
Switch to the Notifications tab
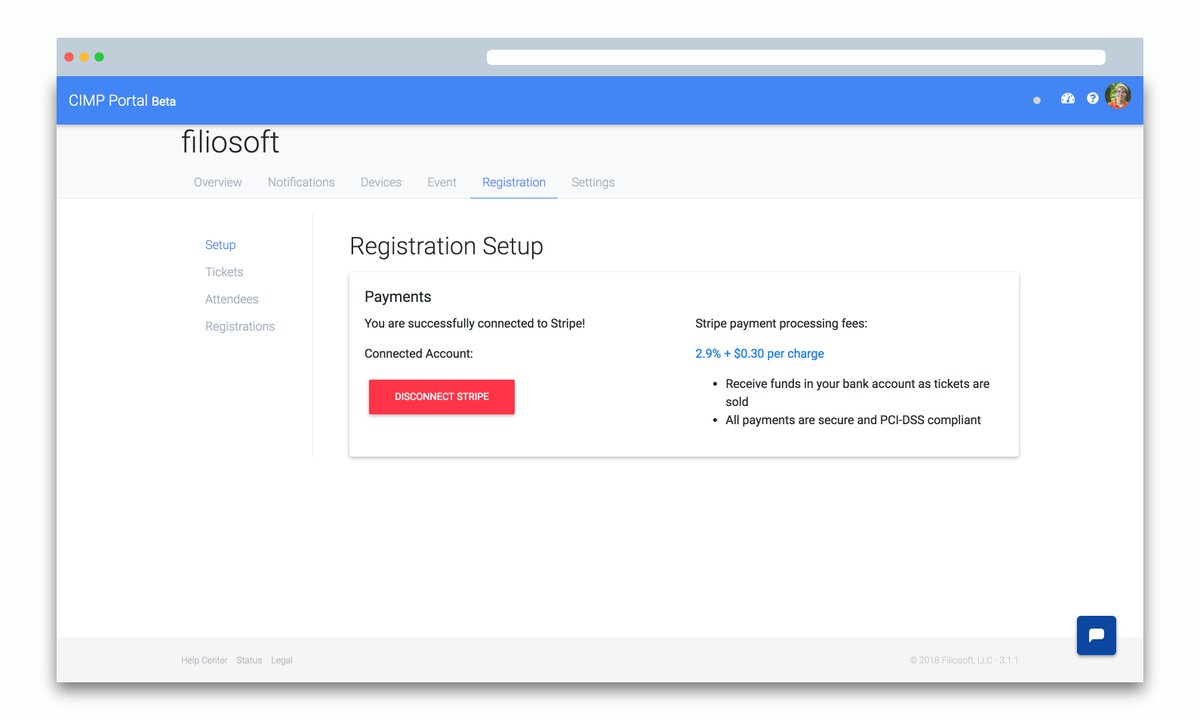click(x=301, y=182)
